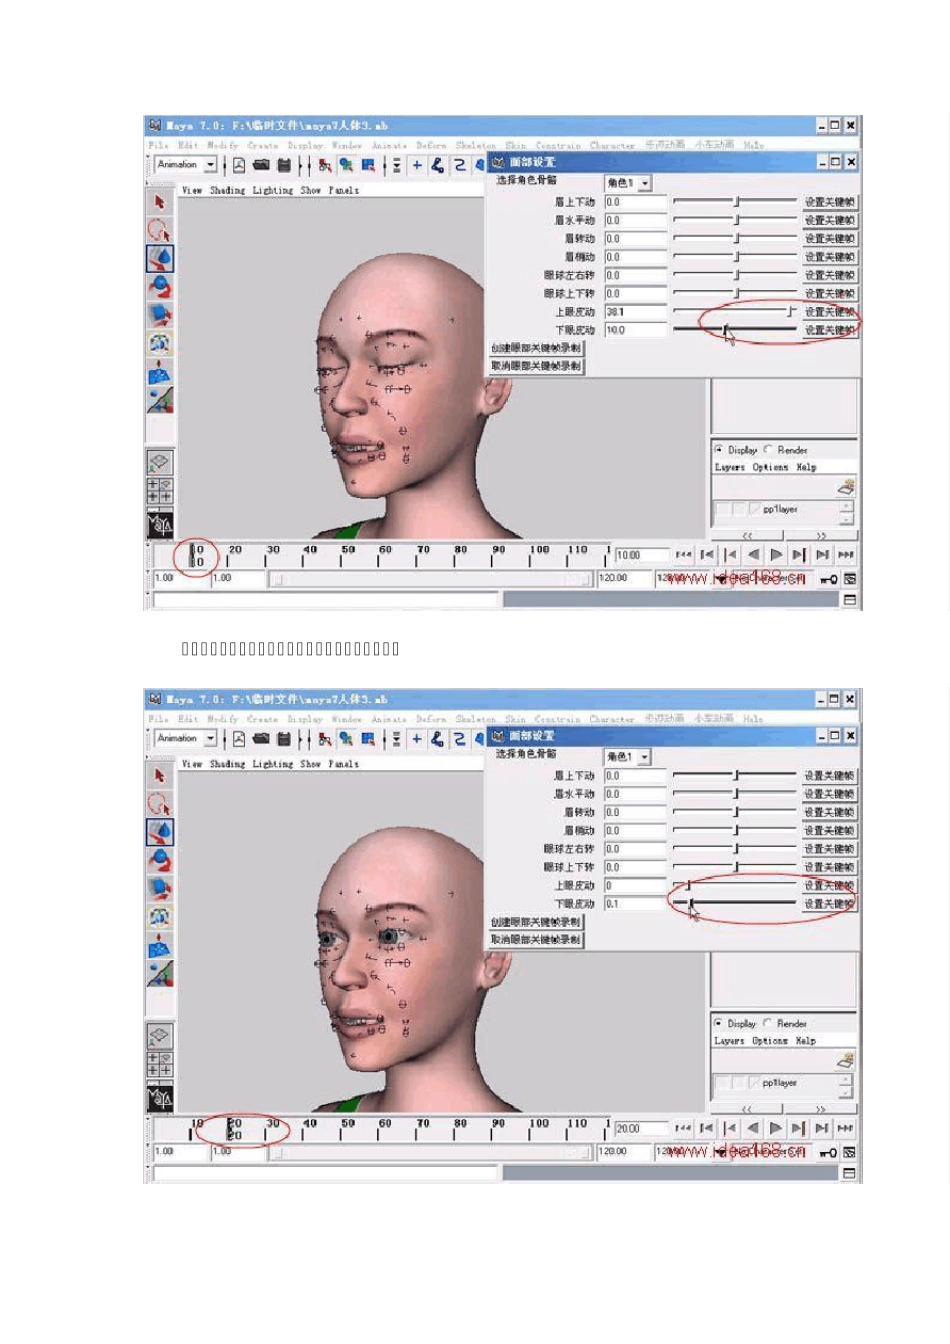Click 取消眼部关键帧录制 button in bottom screenshot
Screen dimensions: 950x1344
pos(536,940)
